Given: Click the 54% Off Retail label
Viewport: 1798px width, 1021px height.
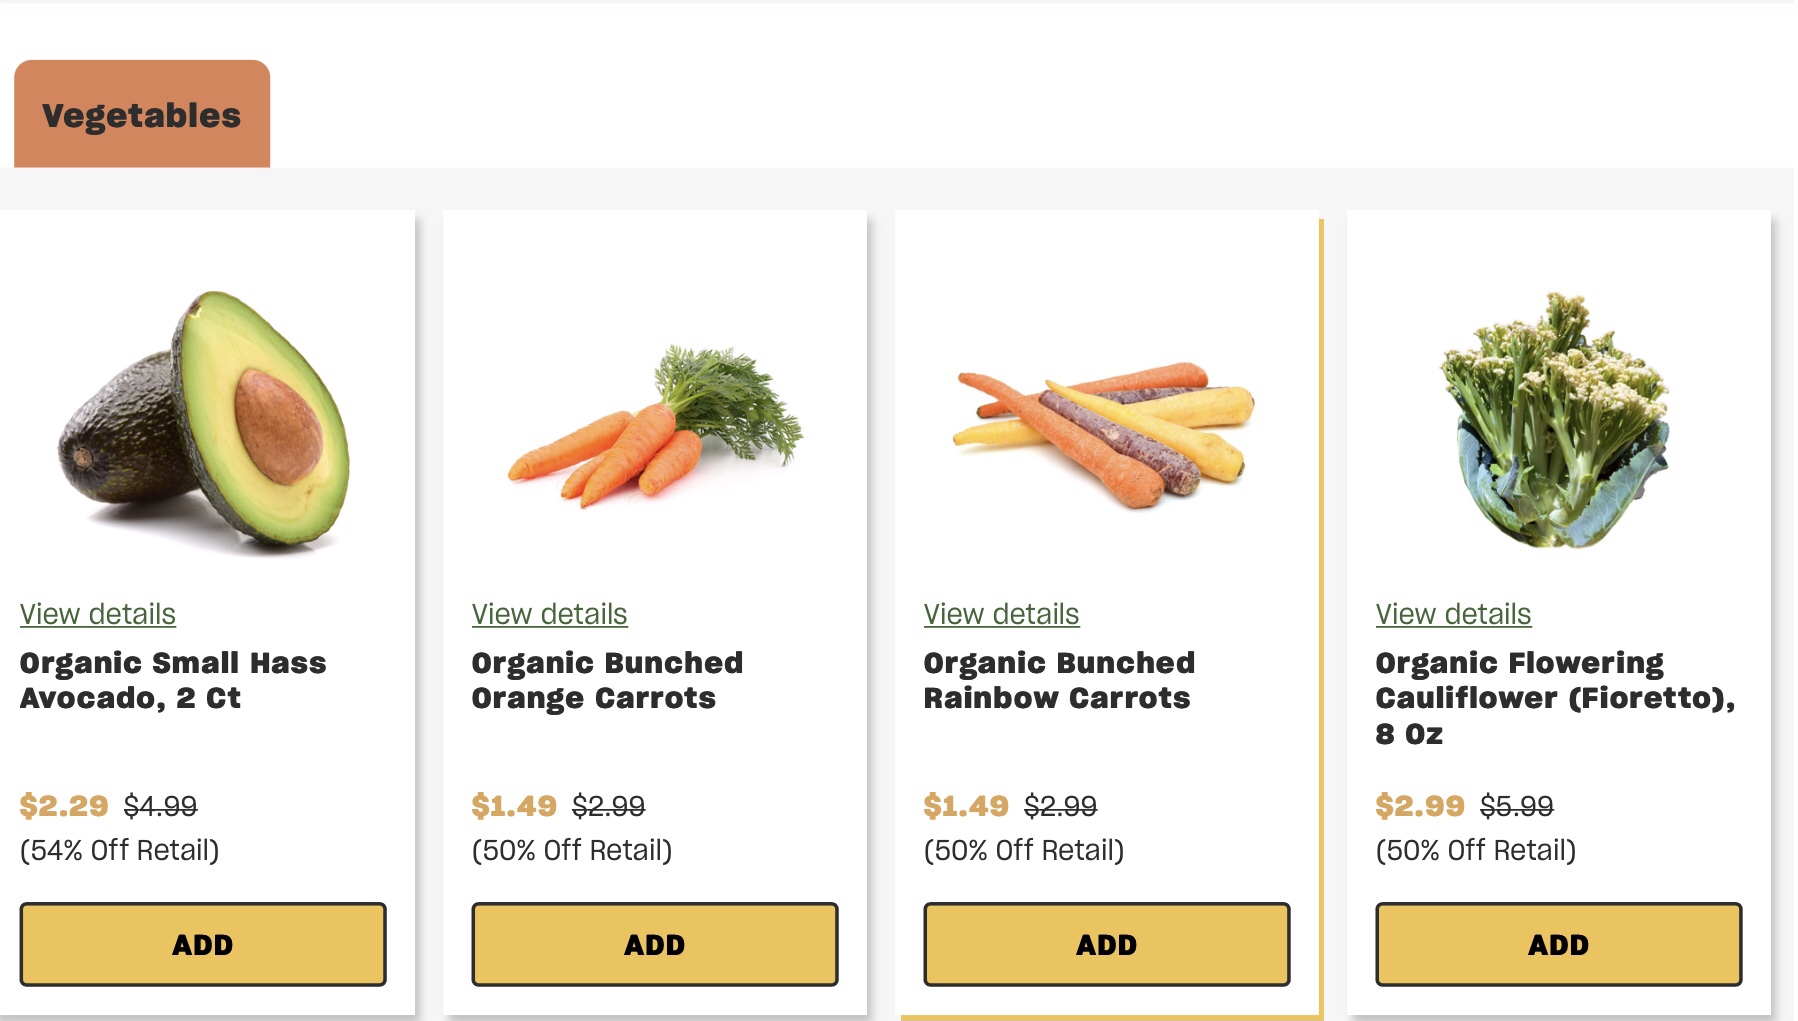Looking at the screenshot, I should (x=119, y=850).
